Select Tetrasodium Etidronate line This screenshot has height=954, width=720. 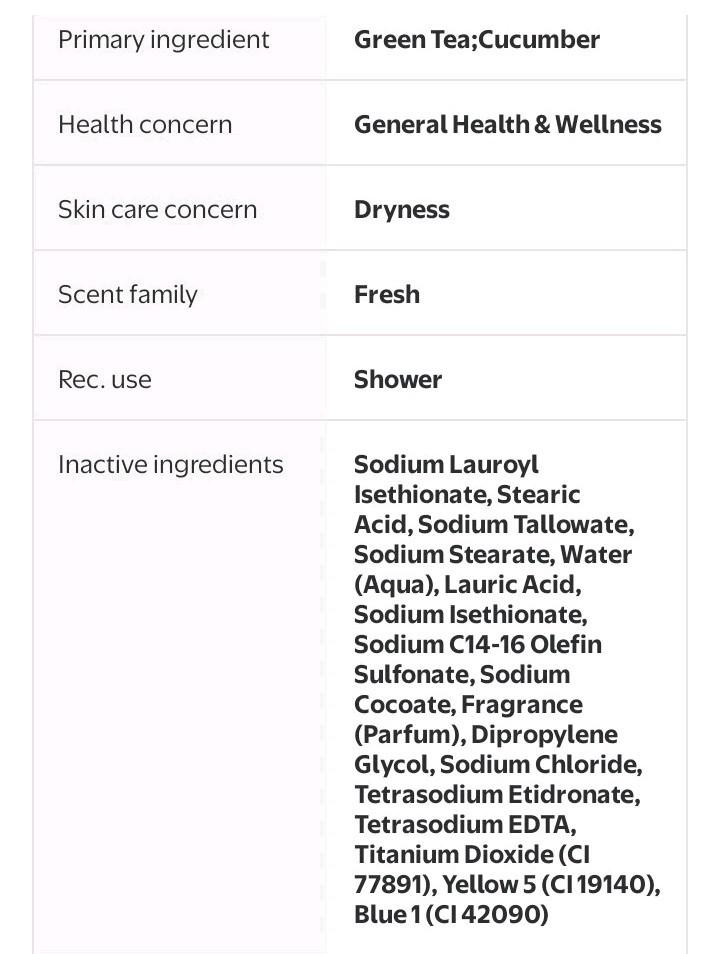[x=497, y=795]
